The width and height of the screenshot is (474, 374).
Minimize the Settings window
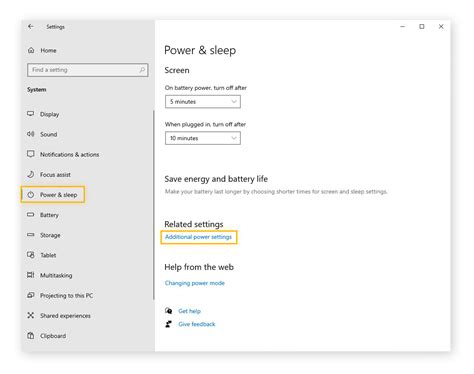click(403, 26)
